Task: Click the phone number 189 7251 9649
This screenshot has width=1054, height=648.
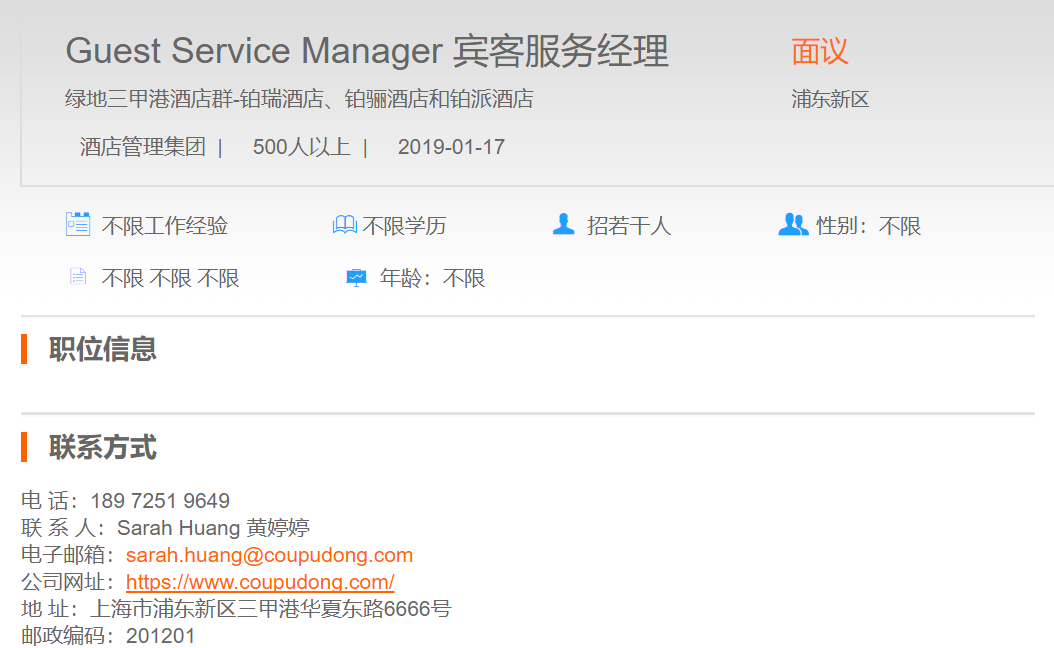Action: (160, 501)
